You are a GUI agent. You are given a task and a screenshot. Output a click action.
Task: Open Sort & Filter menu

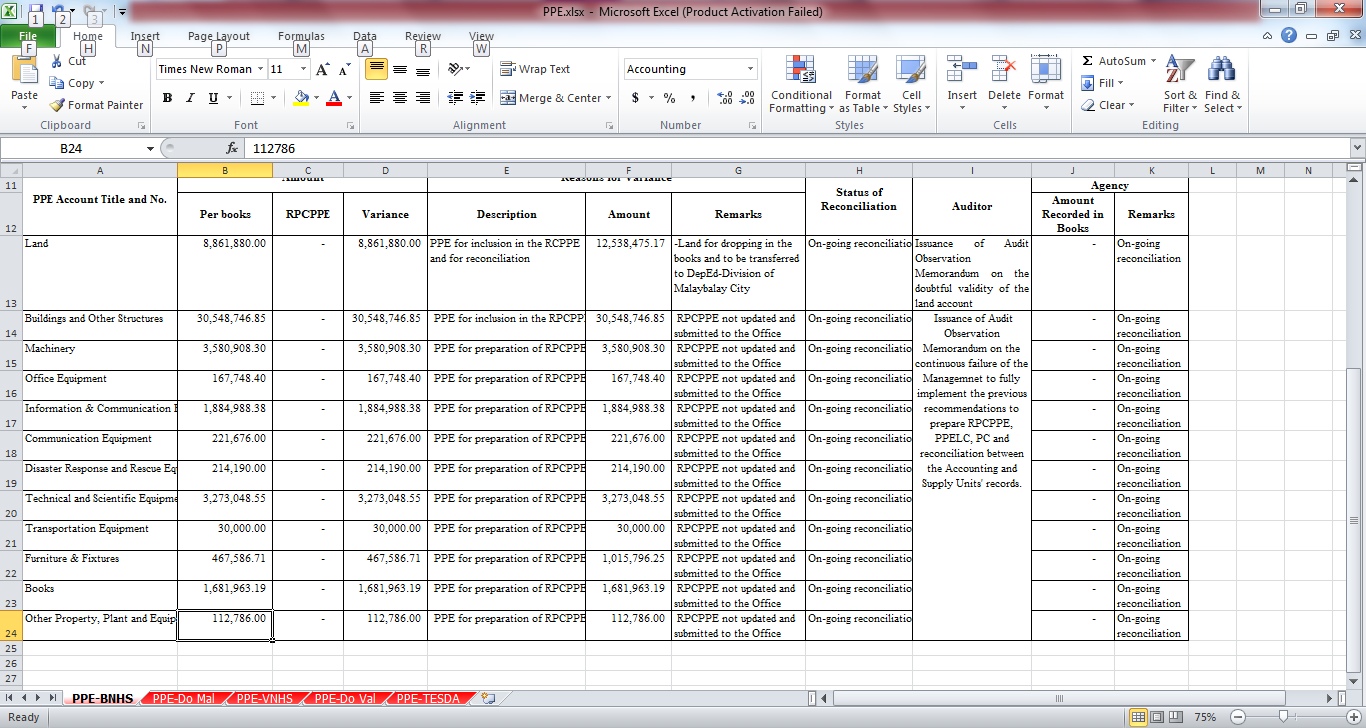coord(1180,84)
